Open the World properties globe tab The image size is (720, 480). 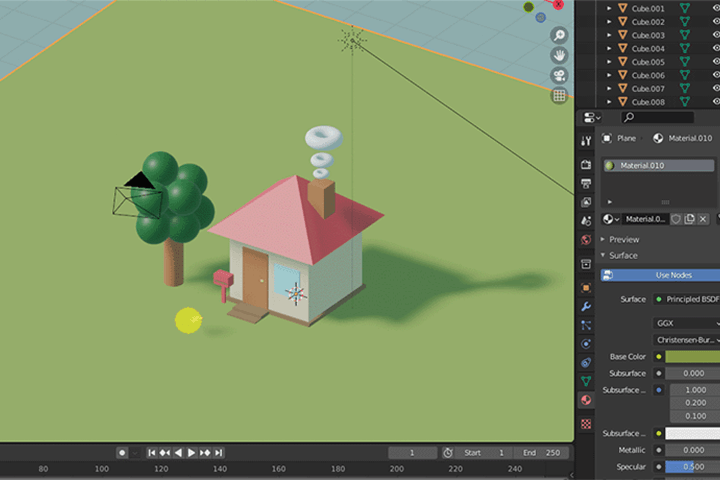(x=586, y=239)
